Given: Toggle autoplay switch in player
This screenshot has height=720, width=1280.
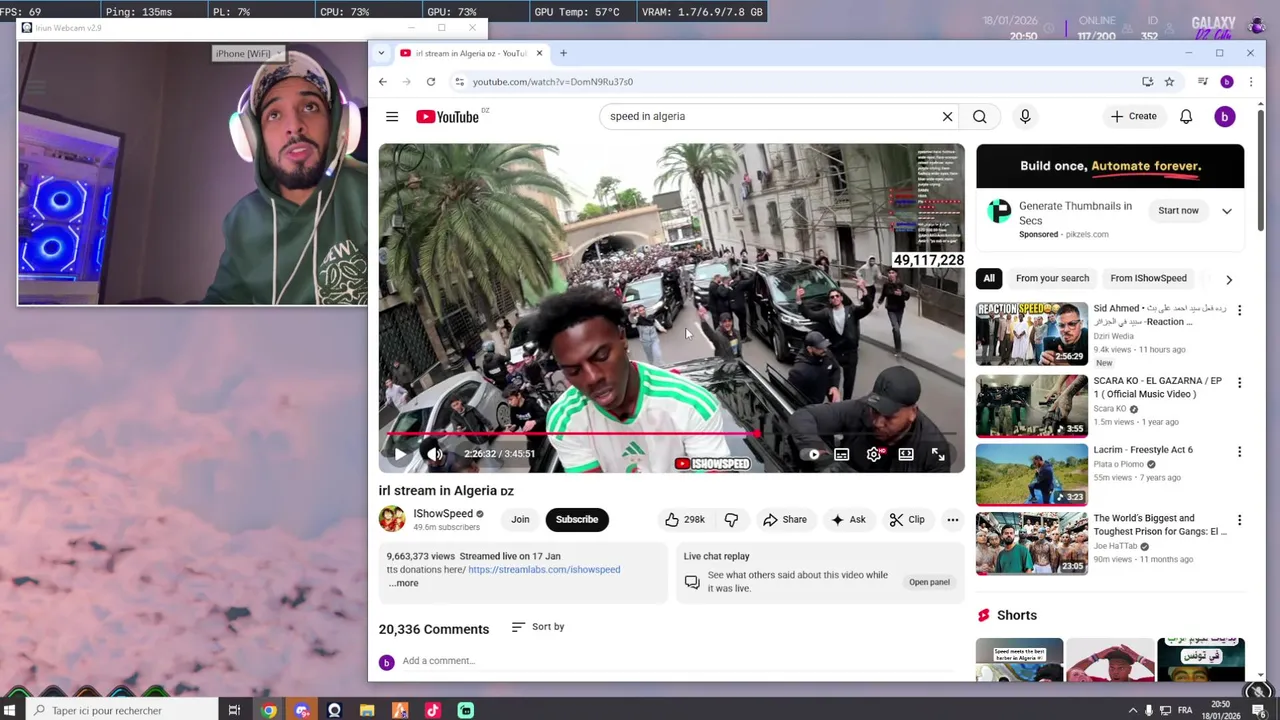Looking at the screenshot, I should point(813,455).
